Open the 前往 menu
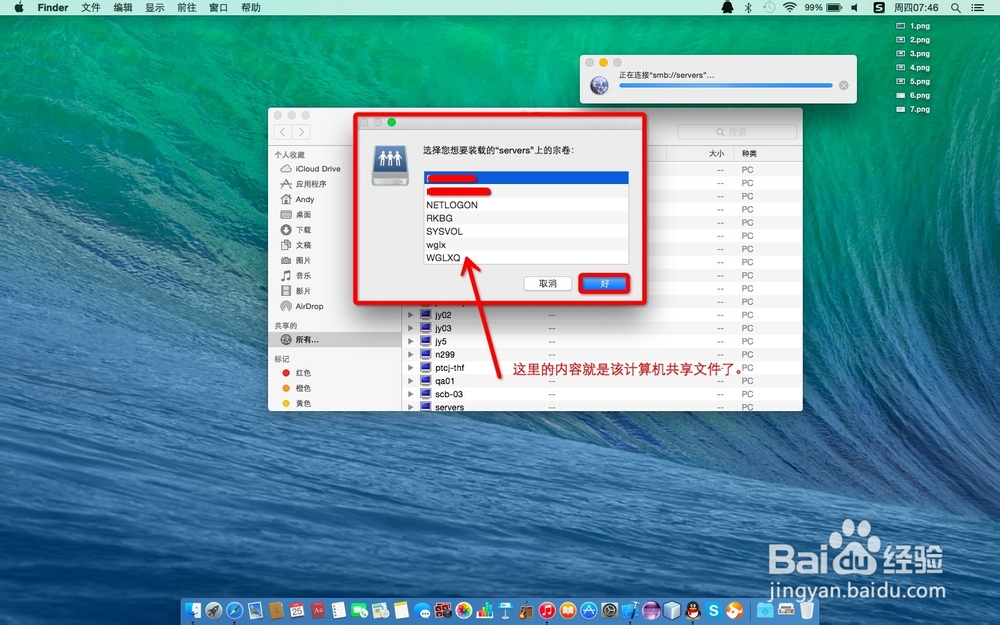This screenshot has width=1000, height=625. (187, 8)
